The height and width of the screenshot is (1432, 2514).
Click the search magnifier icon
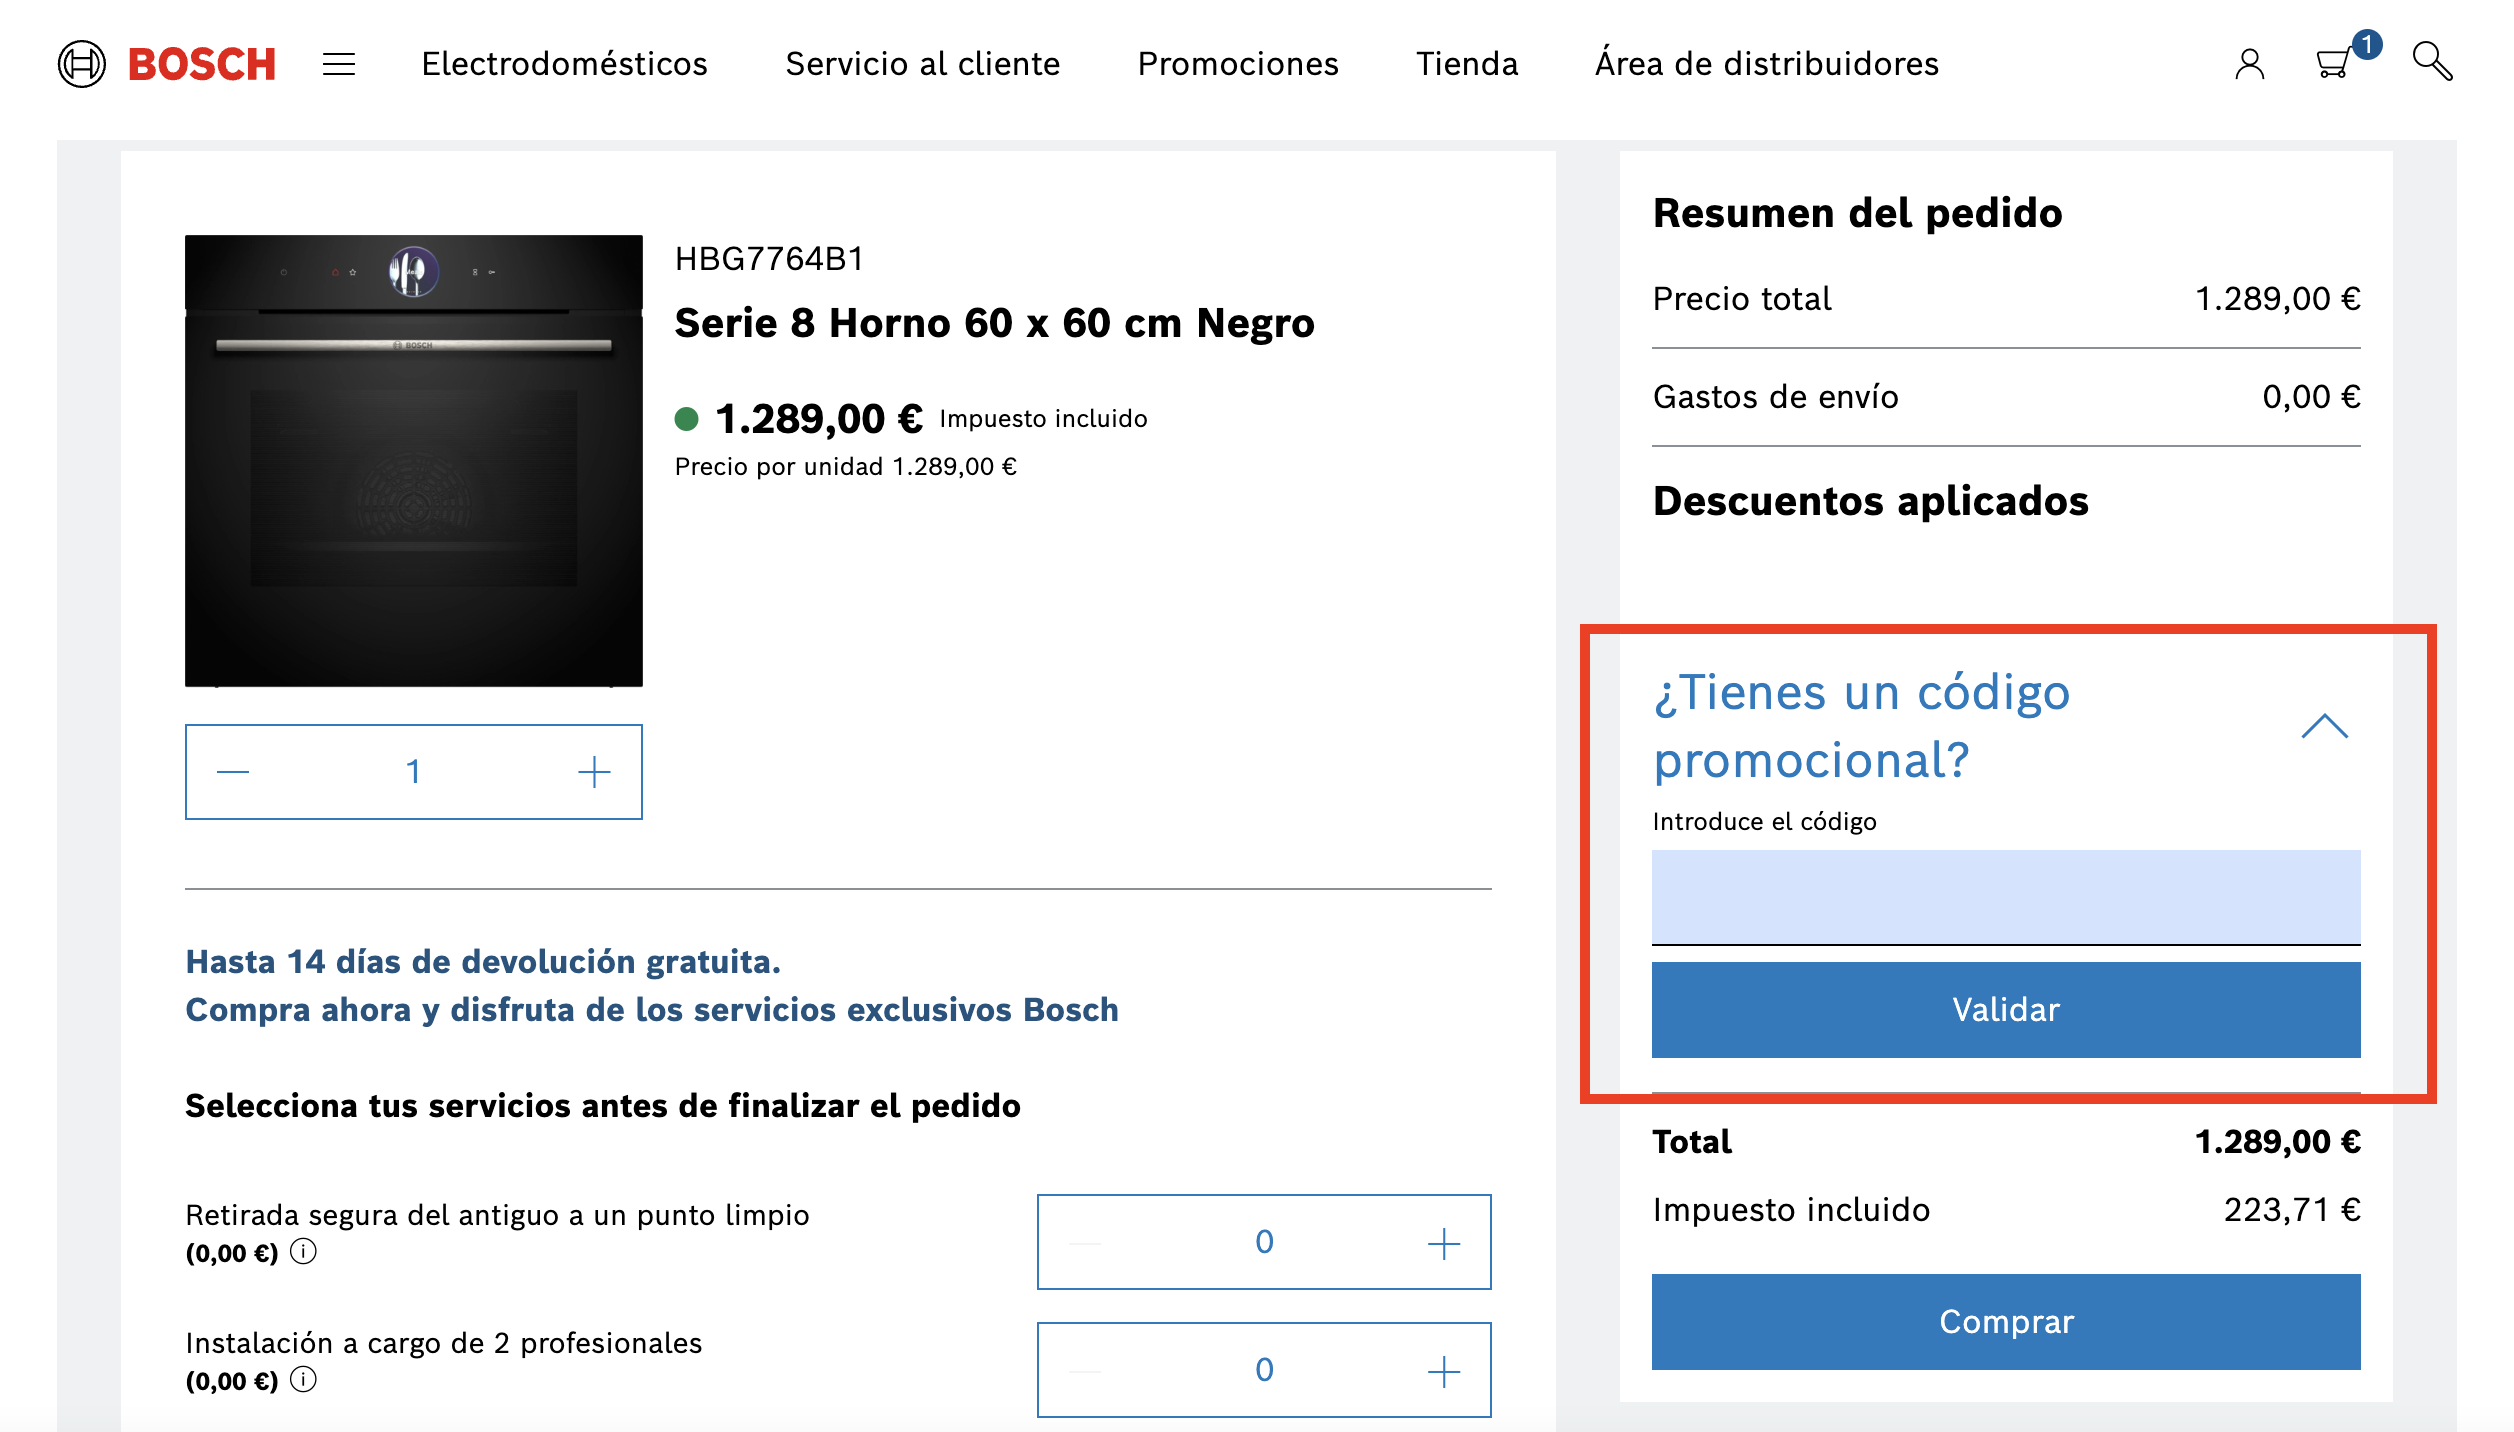[x=2432, y=62]
